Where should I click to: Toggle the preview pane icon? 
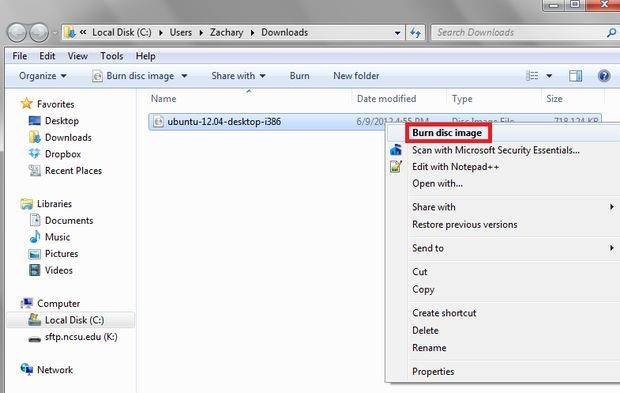pyautogui.click(x=575, y=76)
